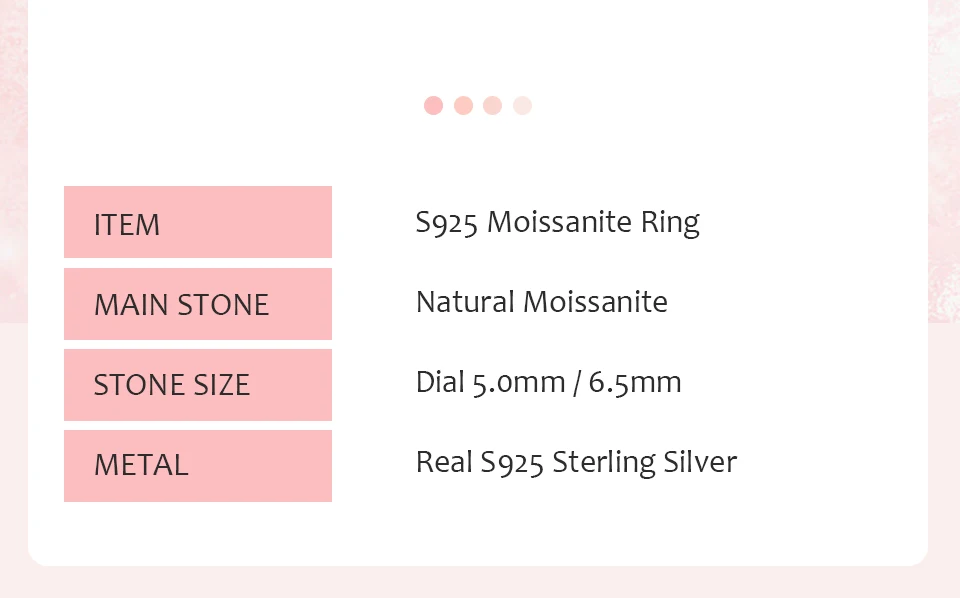Select the second pink pagination dot
Viewport: 960px width, 598px height.
coord(463,105)
